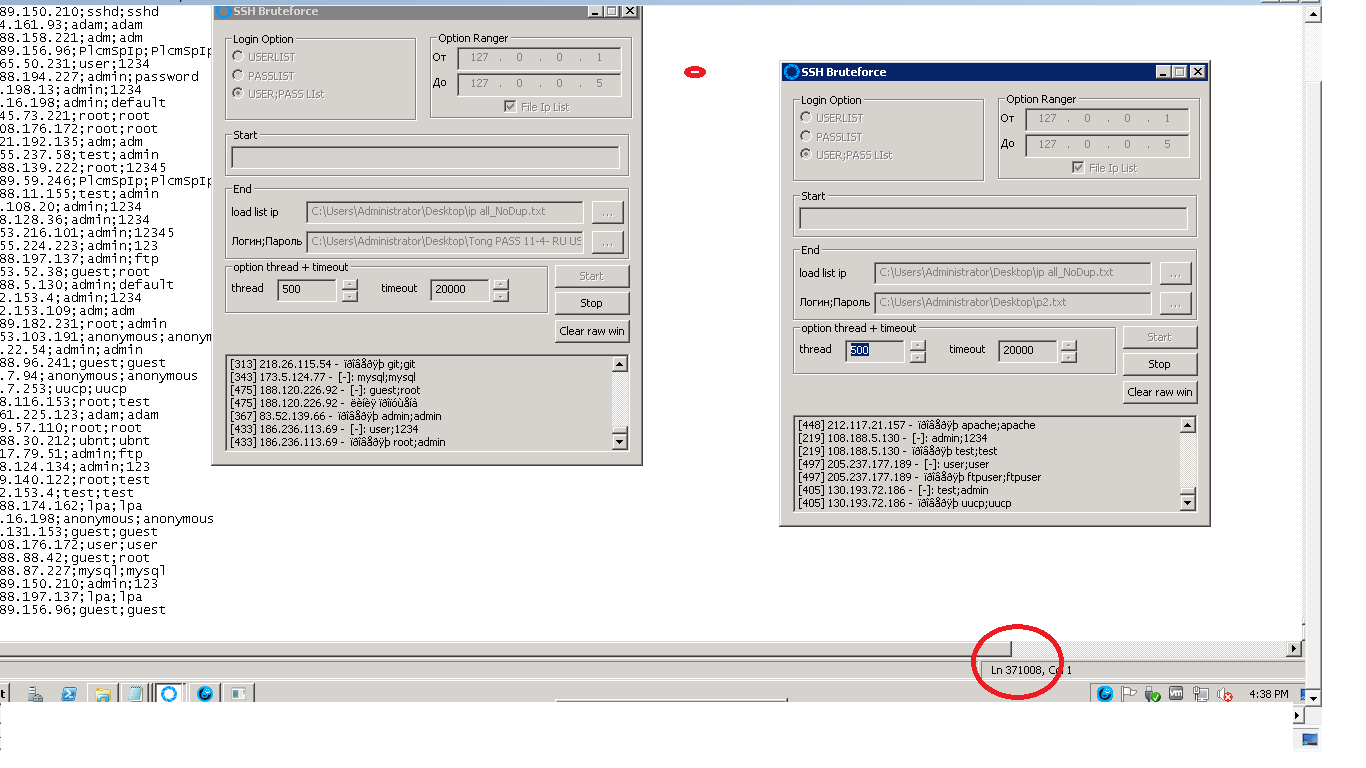This screenshot has height=768, width=1366.
Task: Open Server Manager from the taskbar
Action: 35,693
